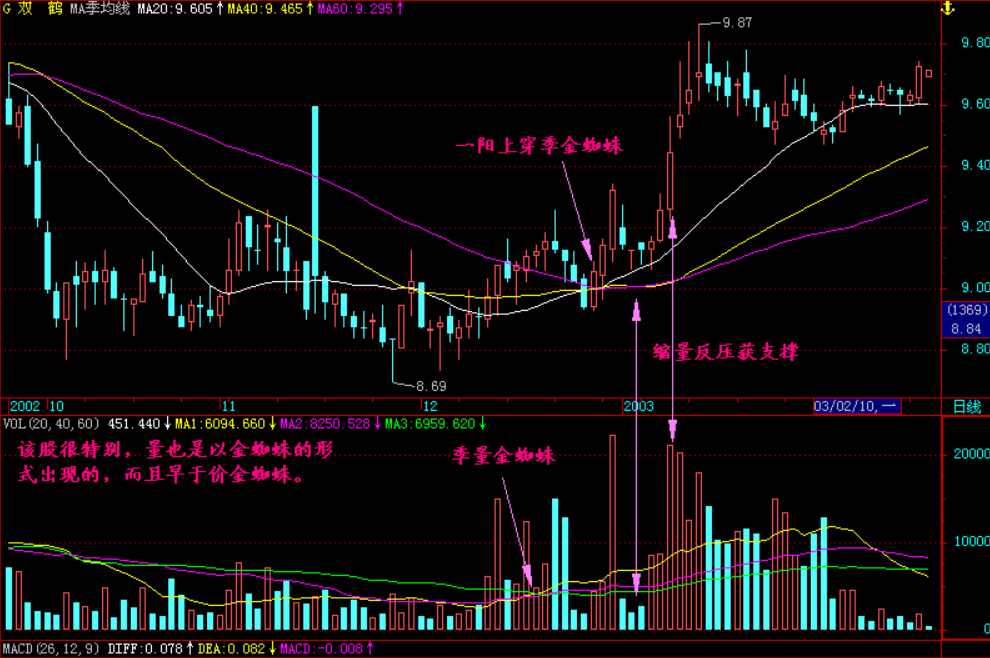Click the up arrow after MA20 value
The image size is (990, 658).
click(x=220, y=9)
